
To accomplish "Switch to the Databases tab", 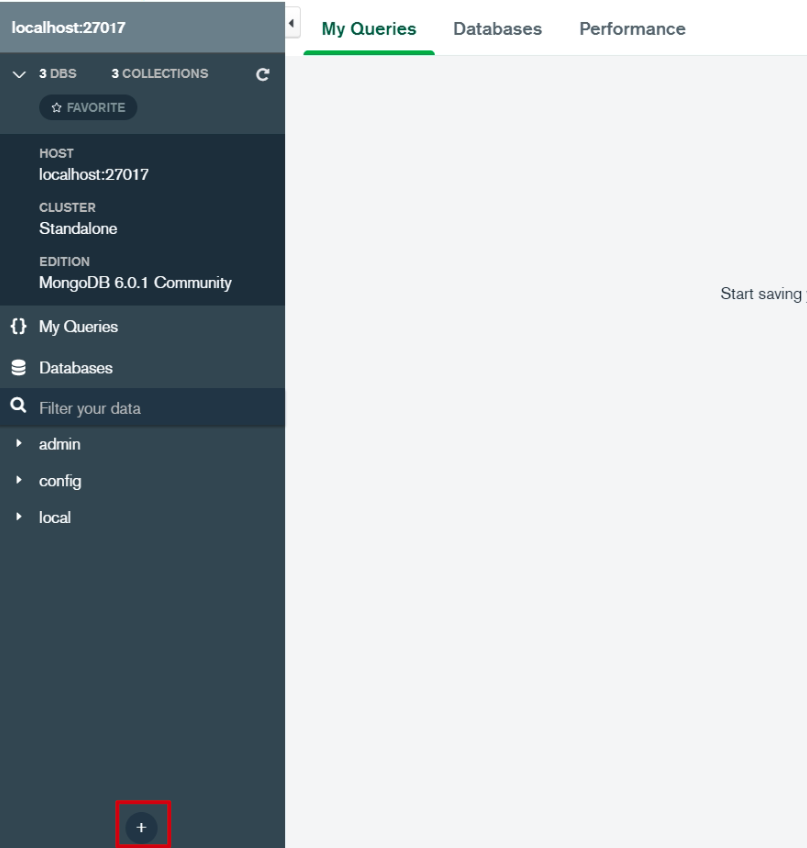I will 497,29.
